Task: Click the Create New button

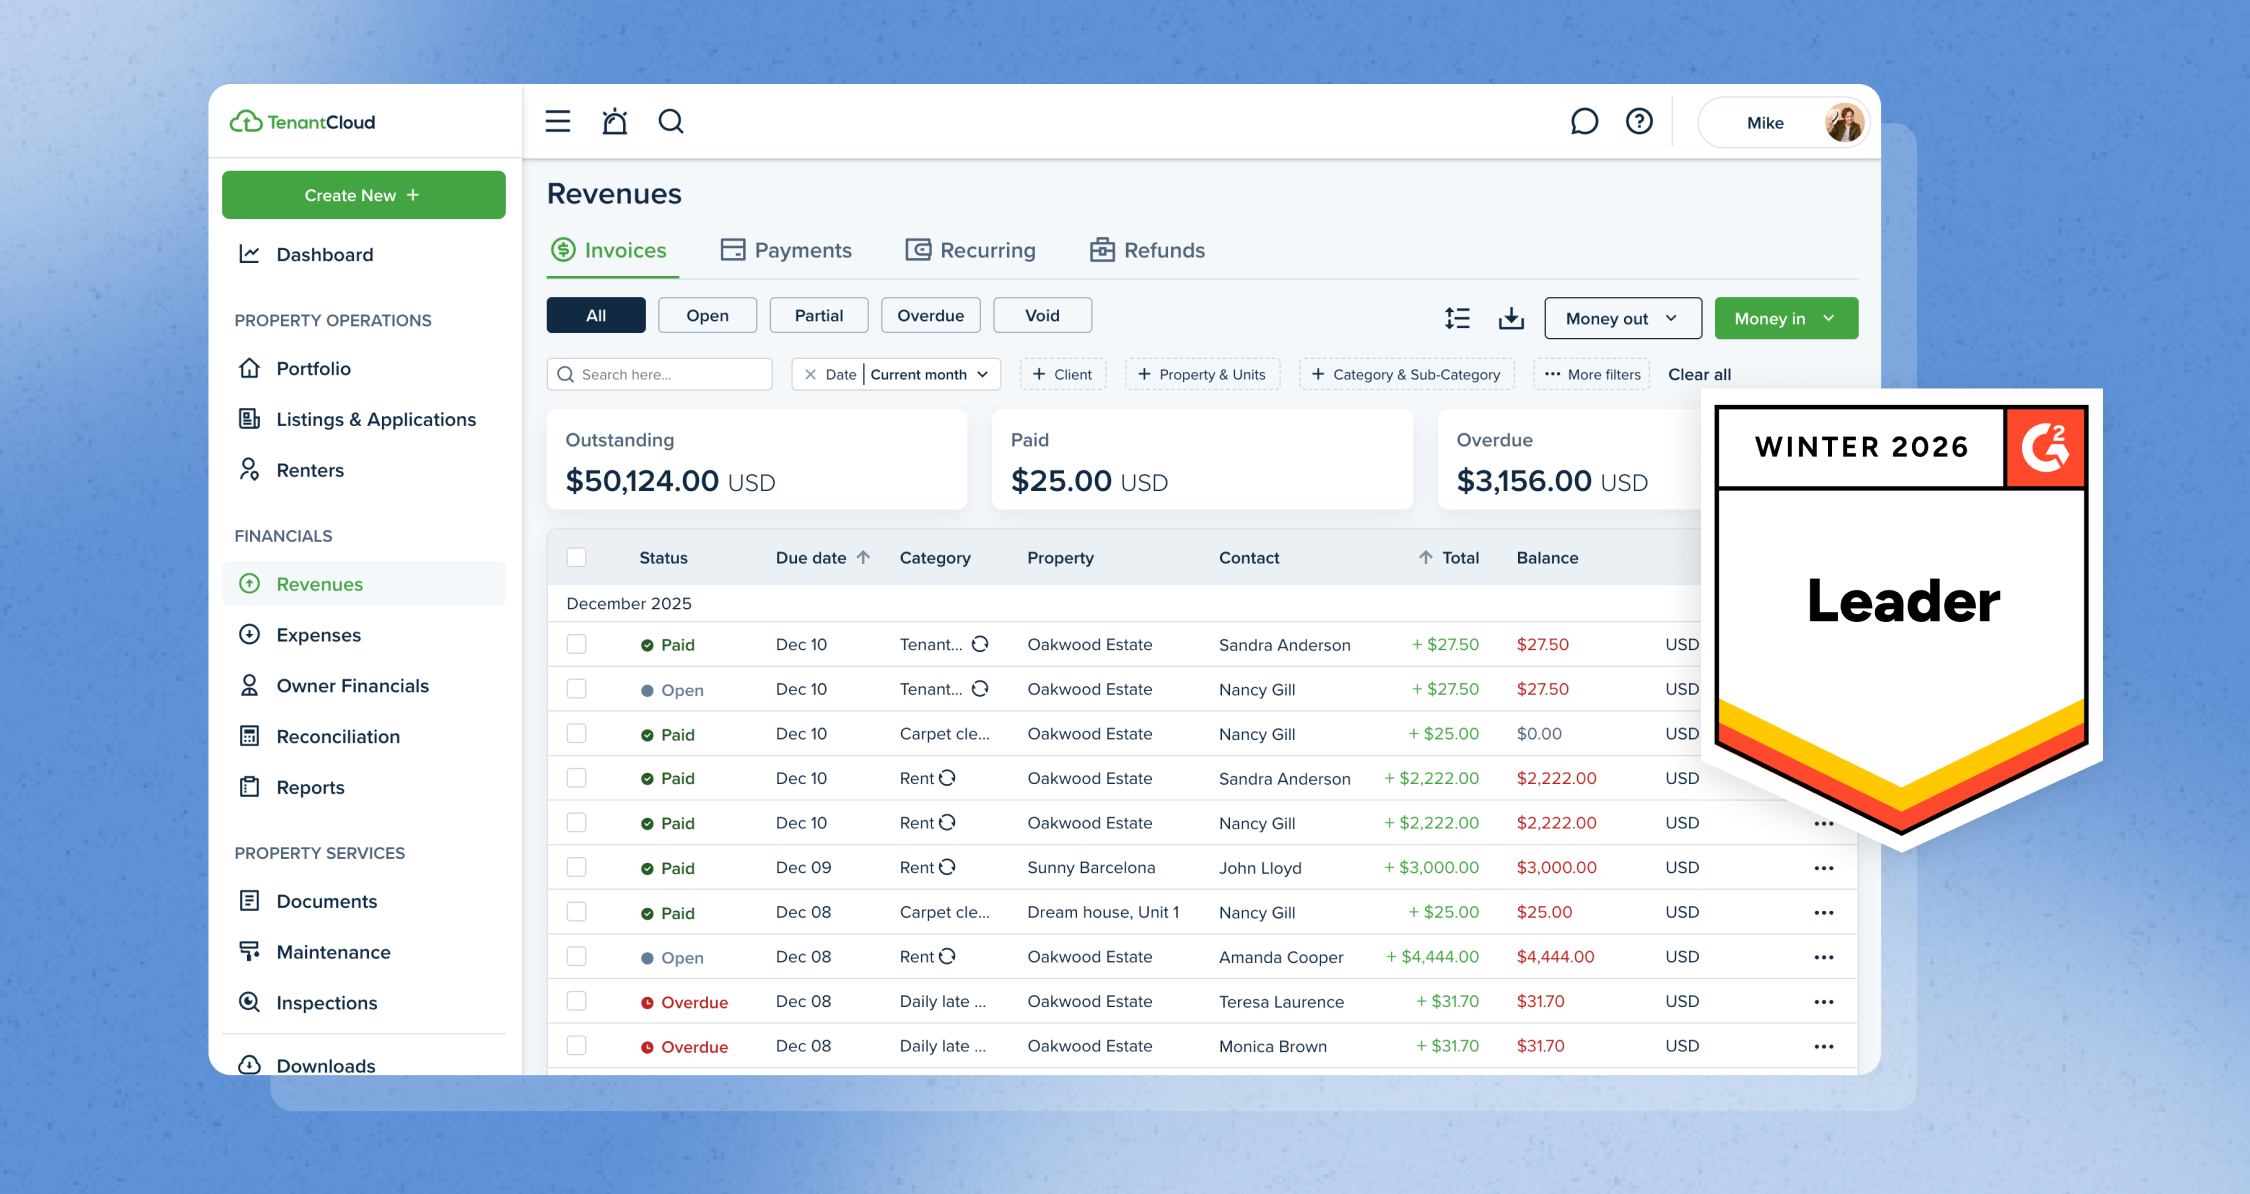Action: pos(363,195)
